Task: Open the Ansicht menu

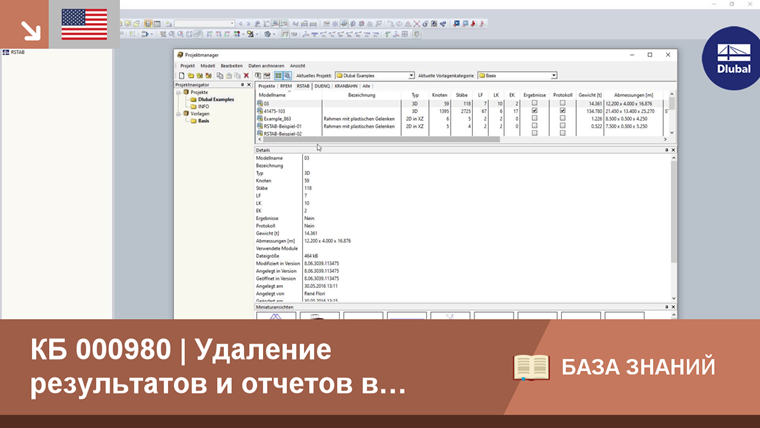Action: (x=298, y=66)
